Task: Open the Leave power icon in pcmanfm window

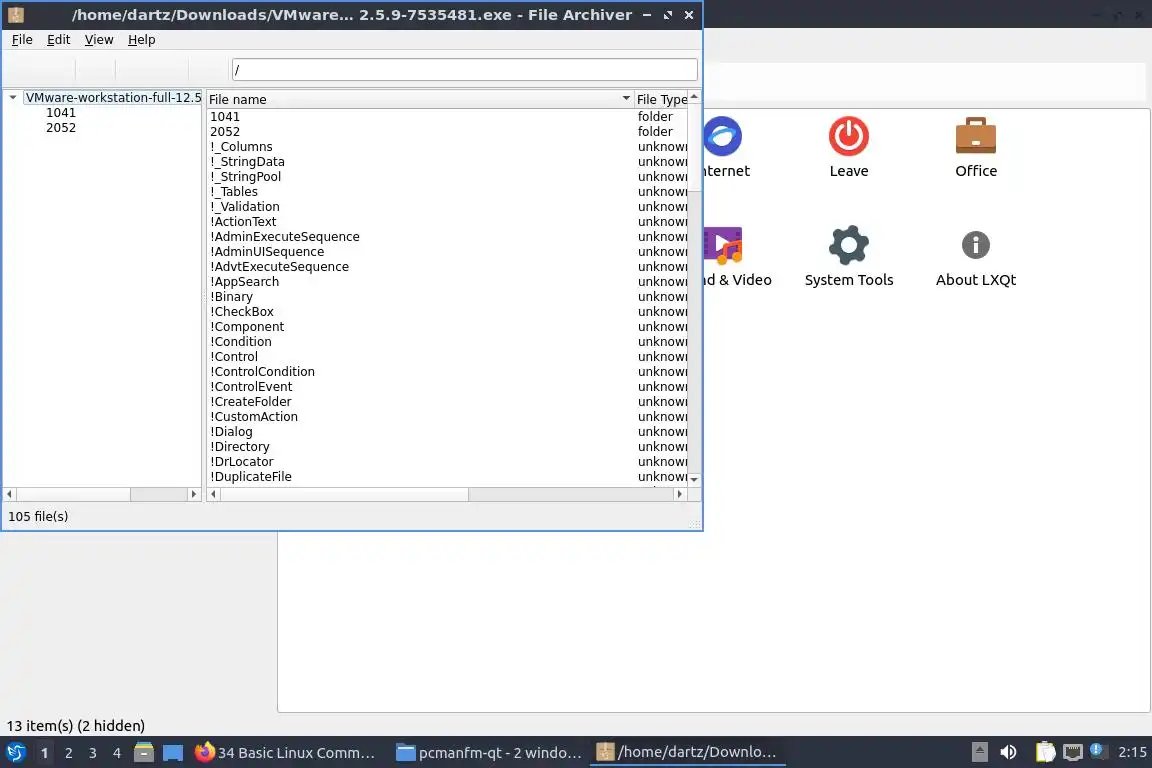Action: [x=849, y=137]
